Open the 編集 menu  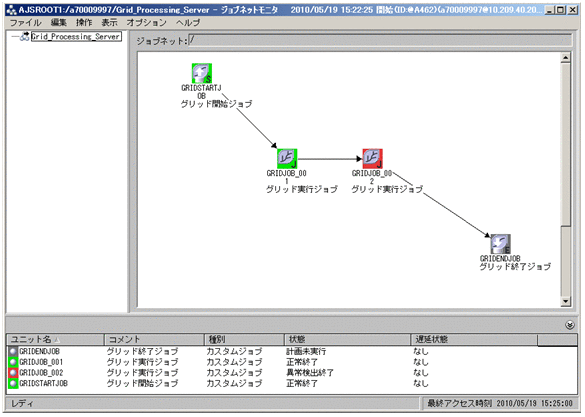[59, 23]
